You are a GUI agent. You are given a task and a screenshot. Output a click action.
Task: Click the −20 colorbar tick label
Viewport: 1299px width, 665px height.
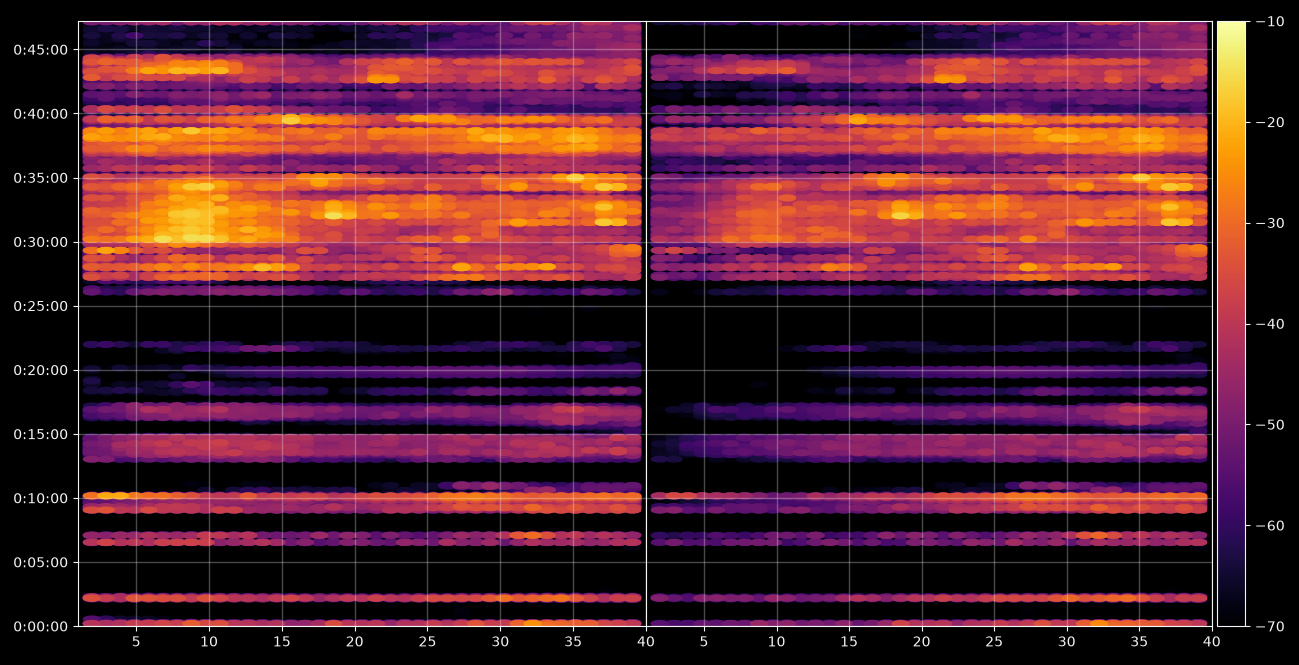click(x=1270, y=122)
